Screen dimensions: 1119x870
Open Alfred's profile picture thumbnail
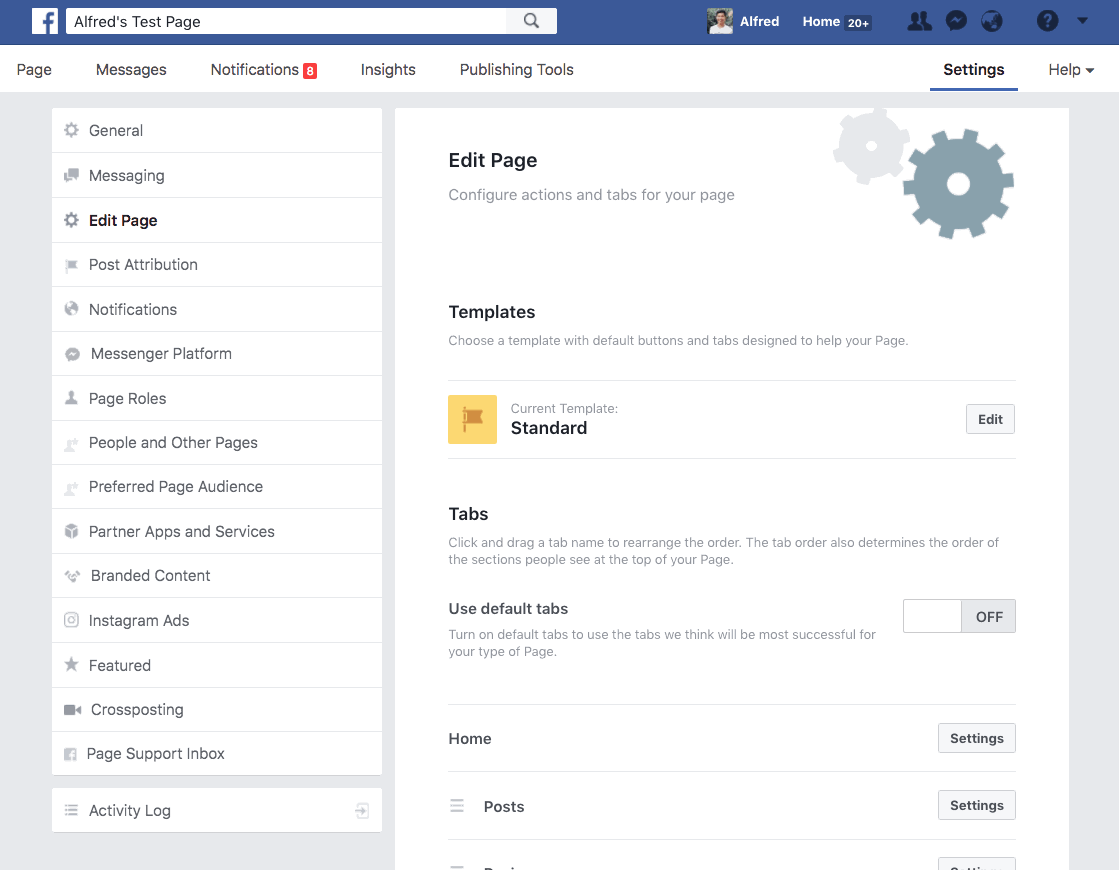[x=719, y=21]
